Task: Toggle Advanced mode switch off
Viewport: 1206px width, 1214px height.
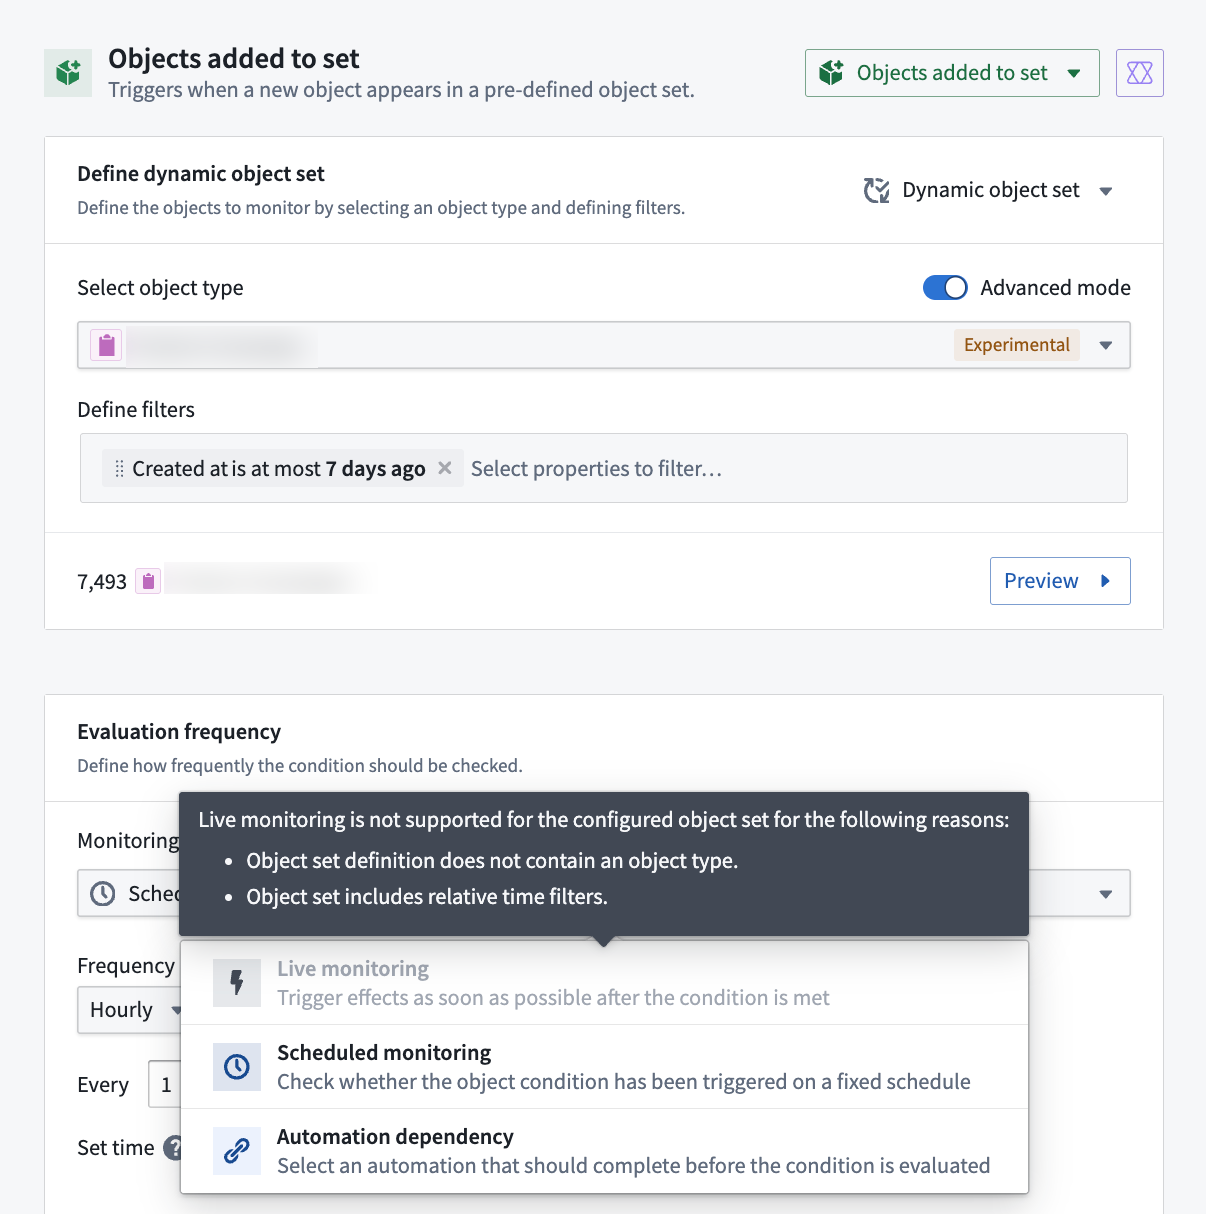Action: 945,288
